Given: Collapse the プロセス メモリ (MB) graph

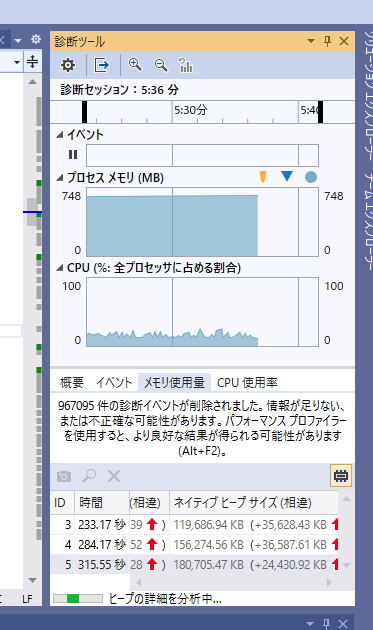Looking at the screenshot, I should 59,178.
